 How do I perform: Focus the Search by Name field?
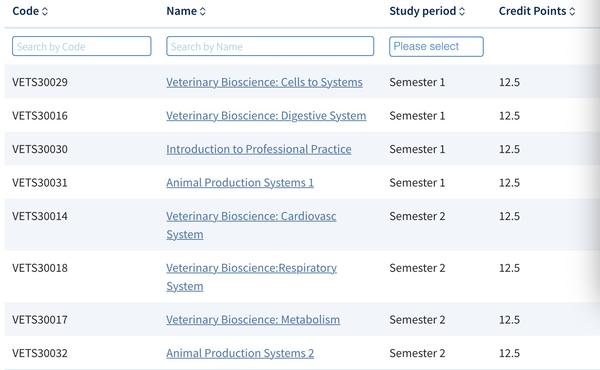click(270, 46)
